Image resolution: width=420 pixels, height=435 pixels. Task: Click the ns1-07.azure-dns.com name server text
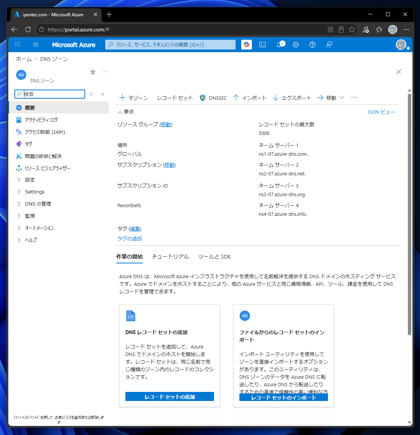pos(283,154)
